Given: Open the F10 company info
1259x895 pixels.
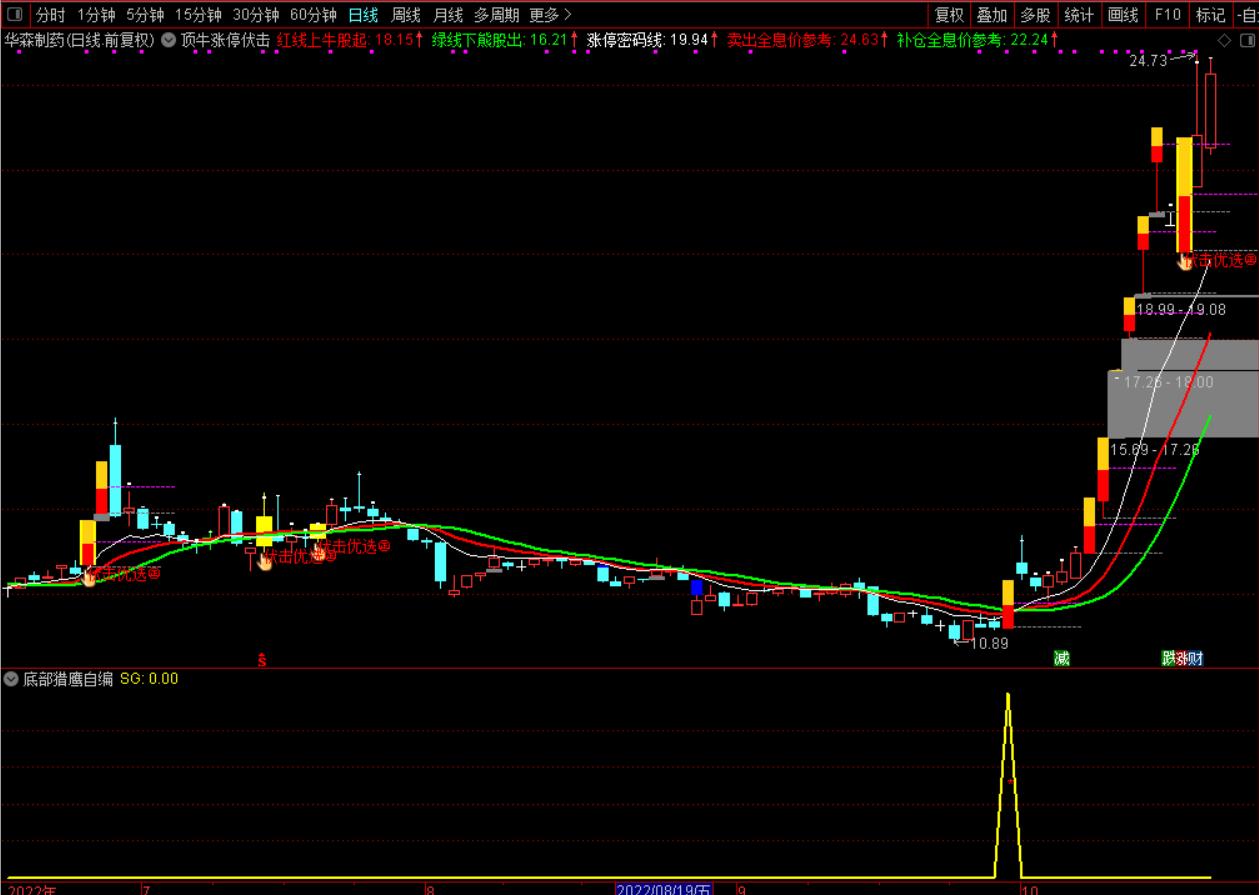Looking at the screenshot, I should pos(1167,15).
